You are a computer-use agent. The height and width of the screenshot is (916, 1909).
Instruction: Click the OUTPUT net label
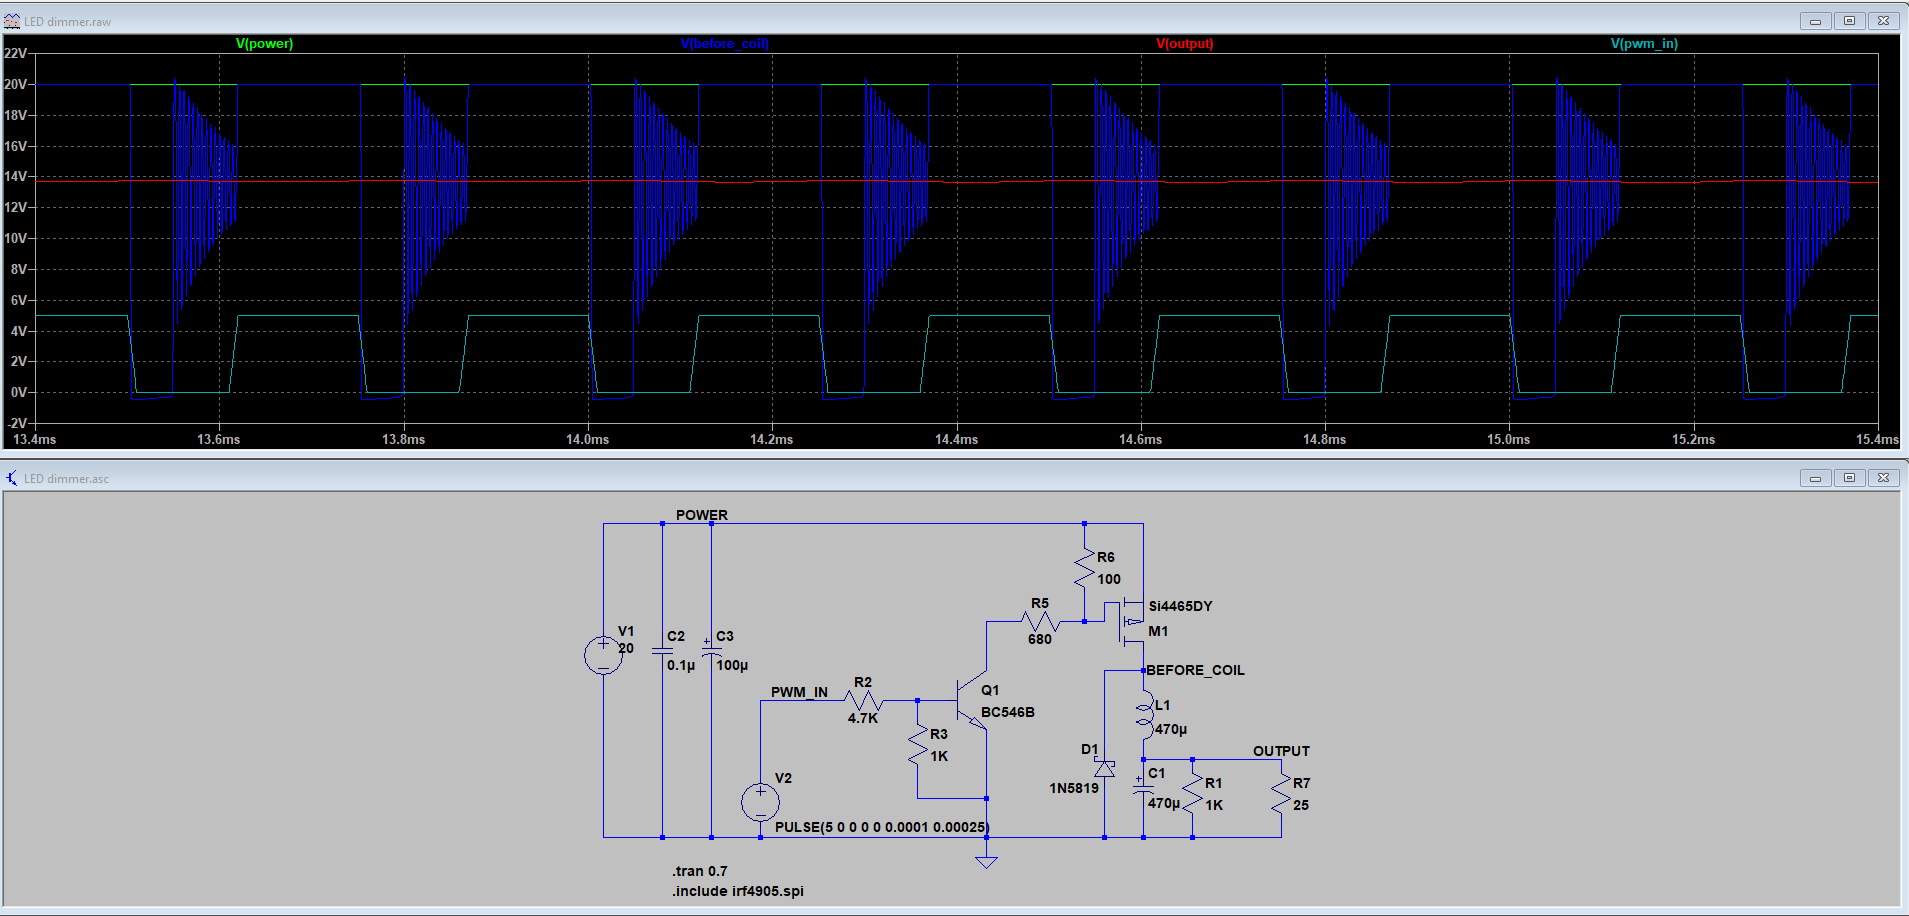(1281, 751)
